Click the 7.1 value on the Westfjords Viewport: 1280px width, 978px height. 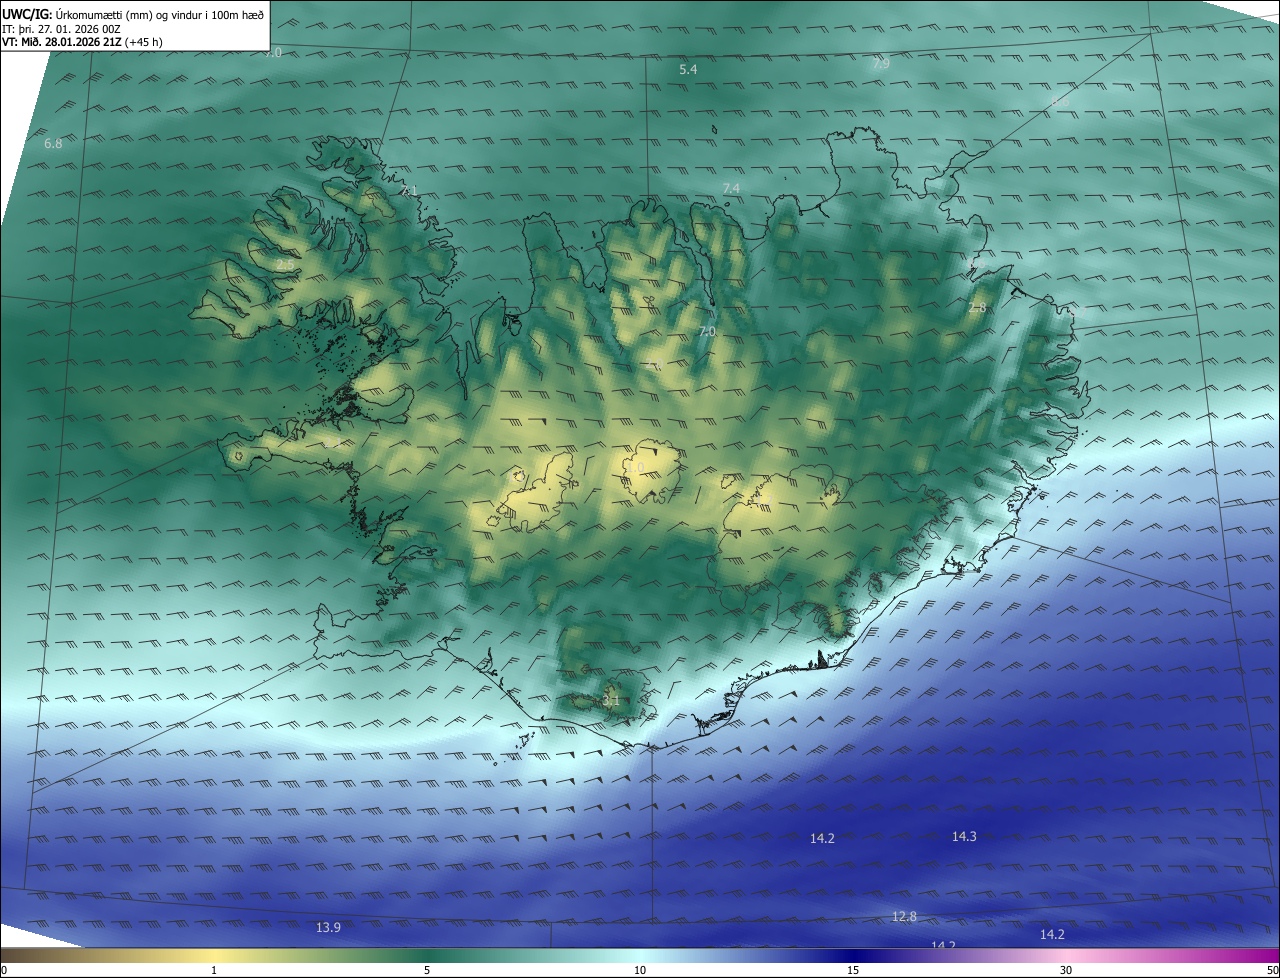[x=408, y=190]
